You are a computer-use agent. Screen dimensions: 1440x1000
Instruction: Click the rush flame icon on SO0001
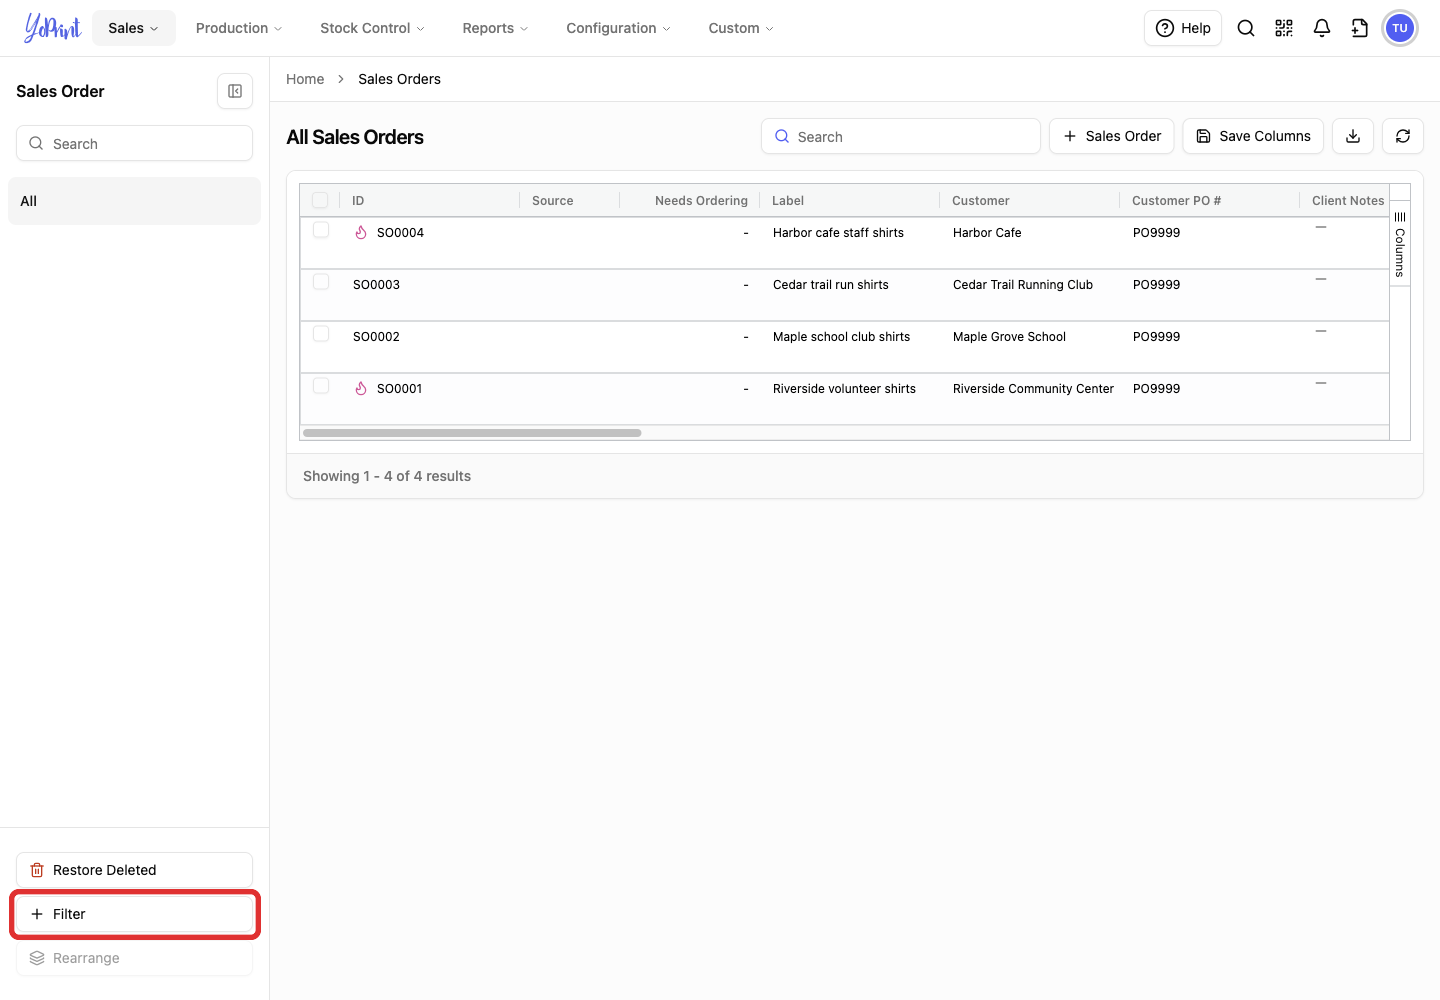pos(361,388)
